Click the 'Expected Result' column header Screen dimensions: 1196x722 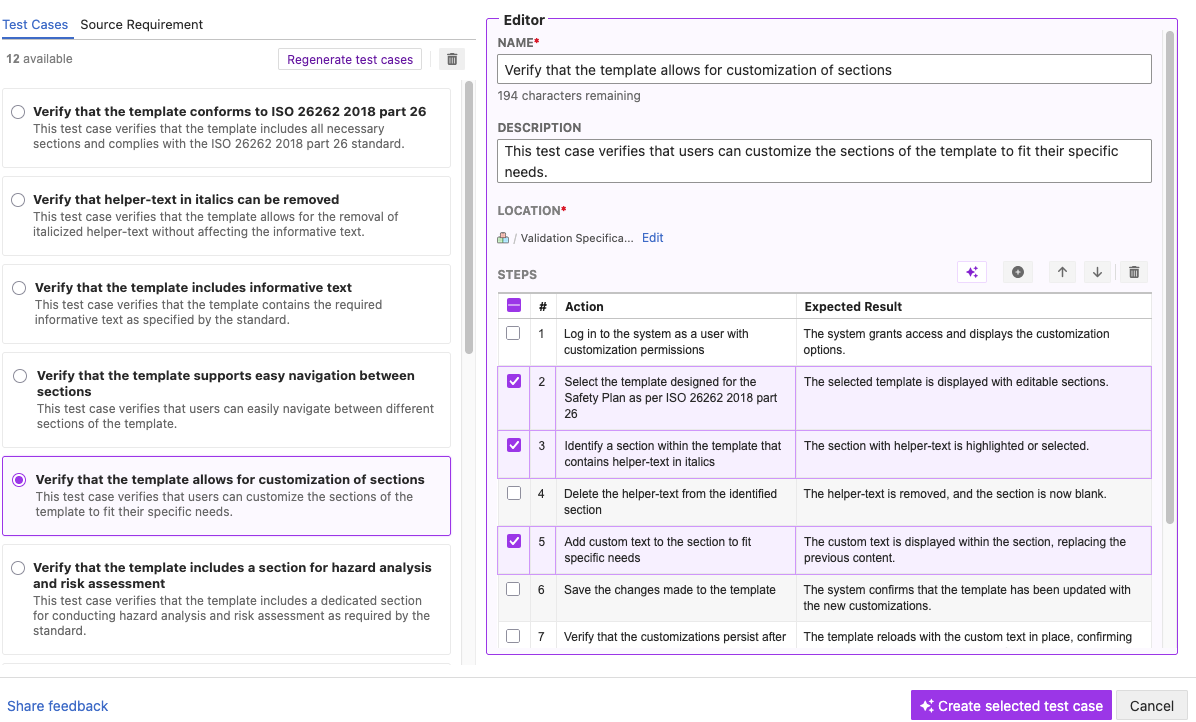coord(853,306)
